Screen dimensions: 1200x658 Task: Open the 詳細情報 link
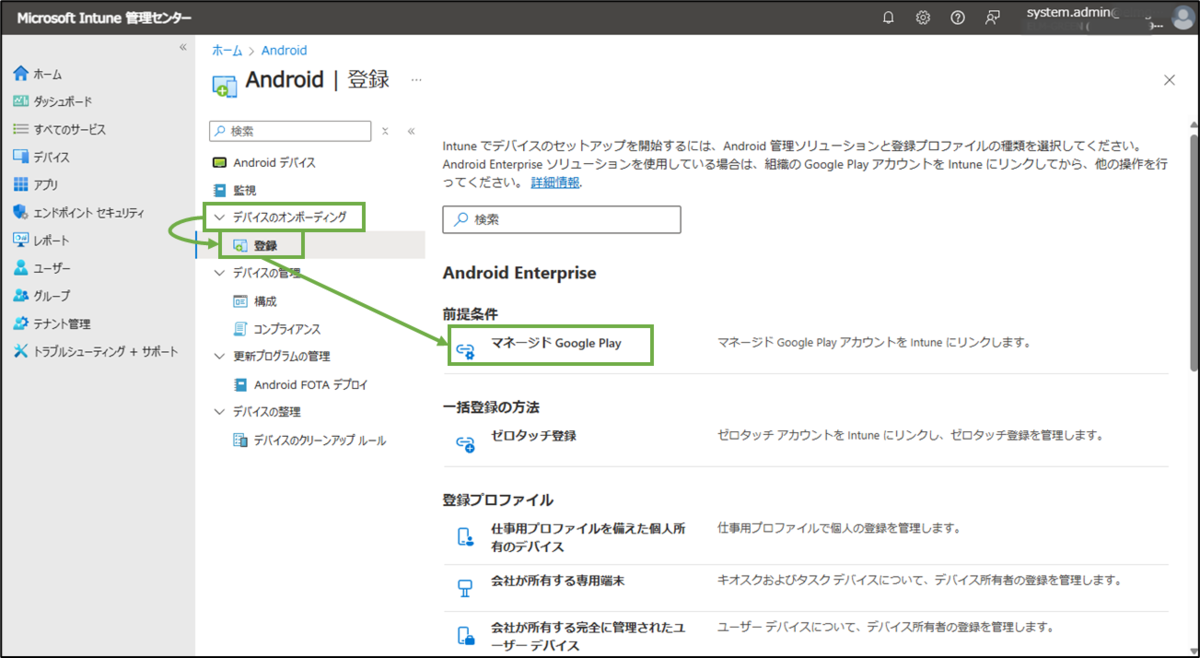click(555, 183)
